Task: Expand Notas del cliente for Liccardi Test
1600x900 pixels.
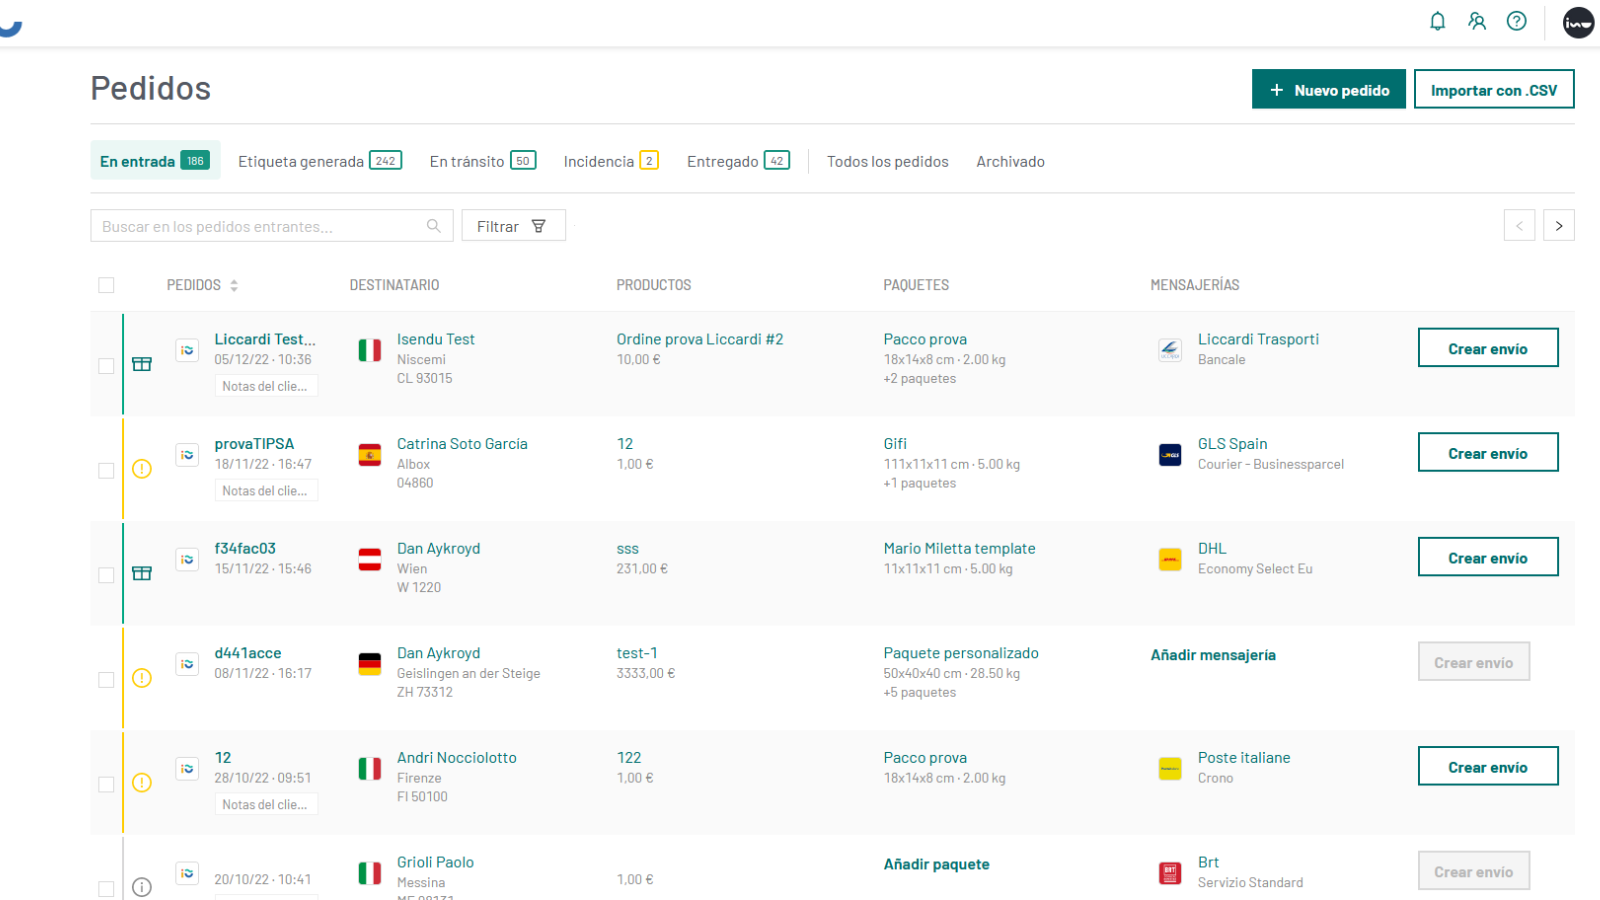Action: click(x=266, y=386)
